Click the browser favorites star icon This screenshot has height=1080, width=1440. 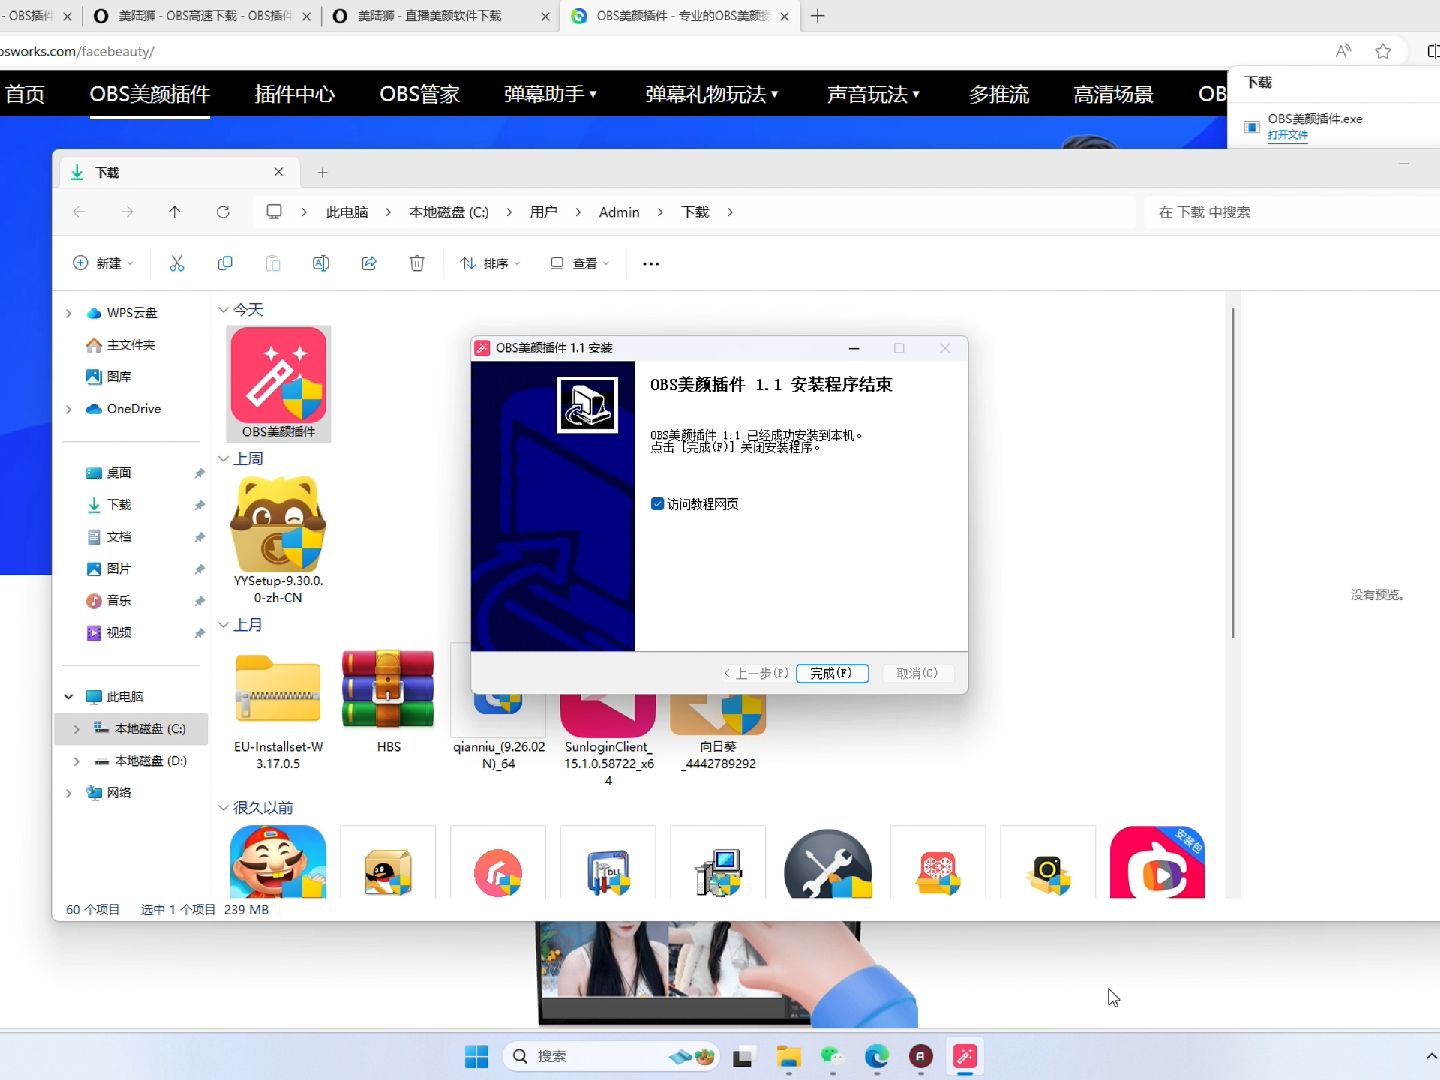pos(1383,51)
